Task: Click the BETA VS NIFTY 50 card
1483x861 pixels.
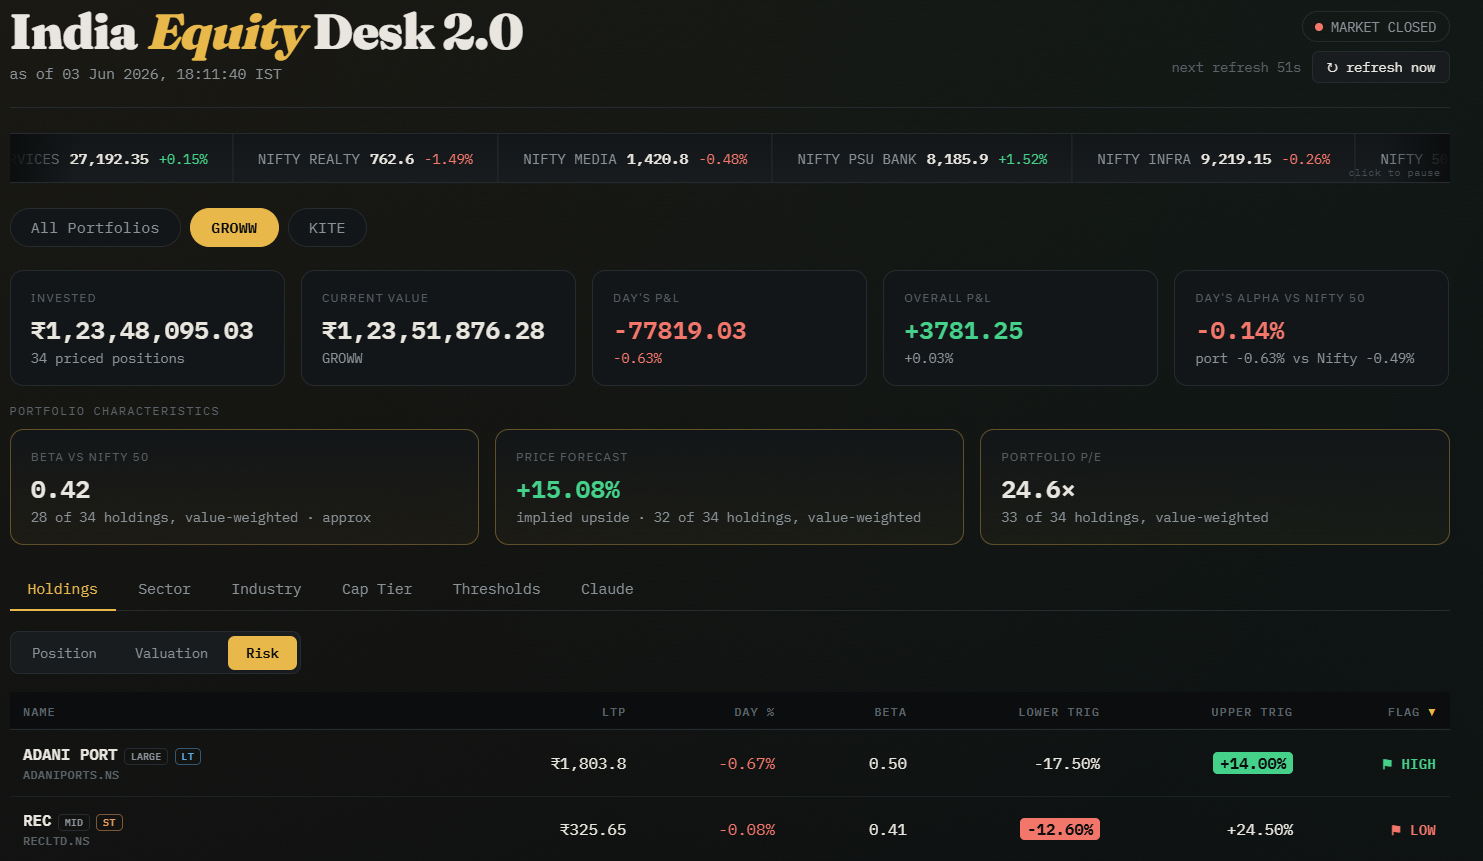Action: tap(244, 487)
